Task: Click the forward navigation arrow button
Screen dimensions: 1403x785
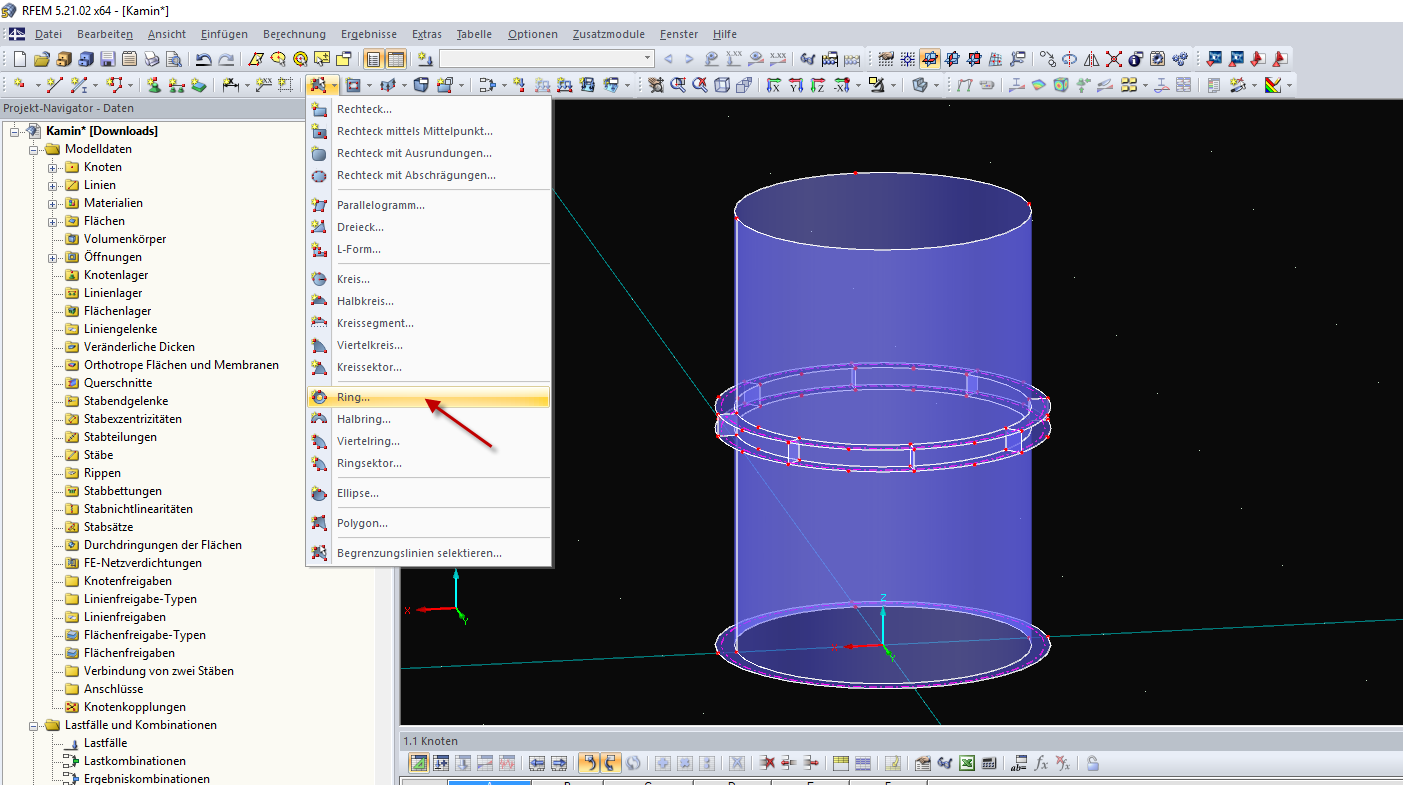Action: coord(689,58)
